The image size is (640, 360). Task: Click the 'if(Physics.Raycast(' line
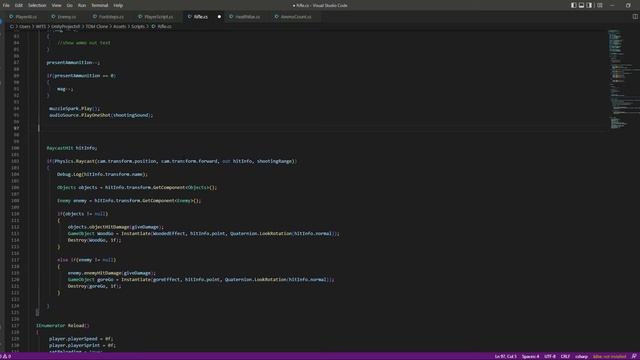point(172,161)
